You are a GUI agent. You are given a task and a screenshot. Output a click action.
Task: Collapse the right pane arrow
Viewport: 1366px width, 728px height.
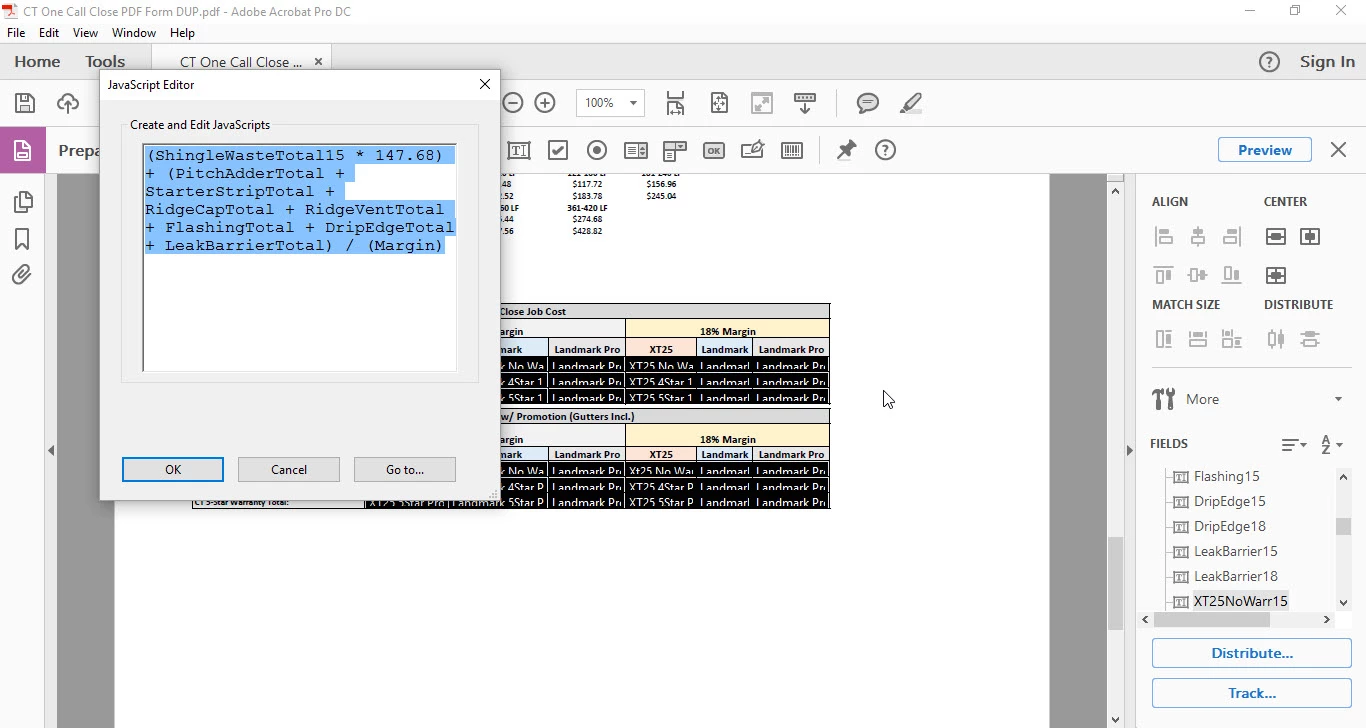(1130, 450)
